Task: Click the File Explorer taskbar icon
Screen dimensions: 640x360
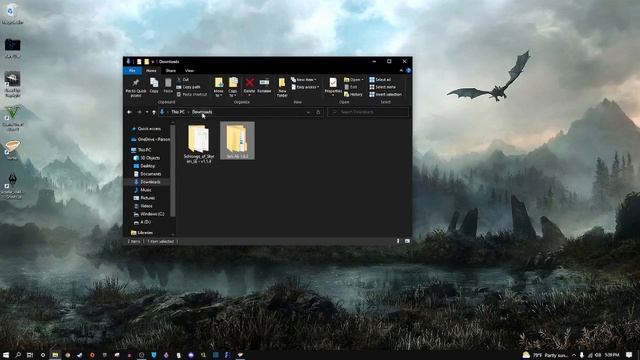Action: click(x=55, y=355)
